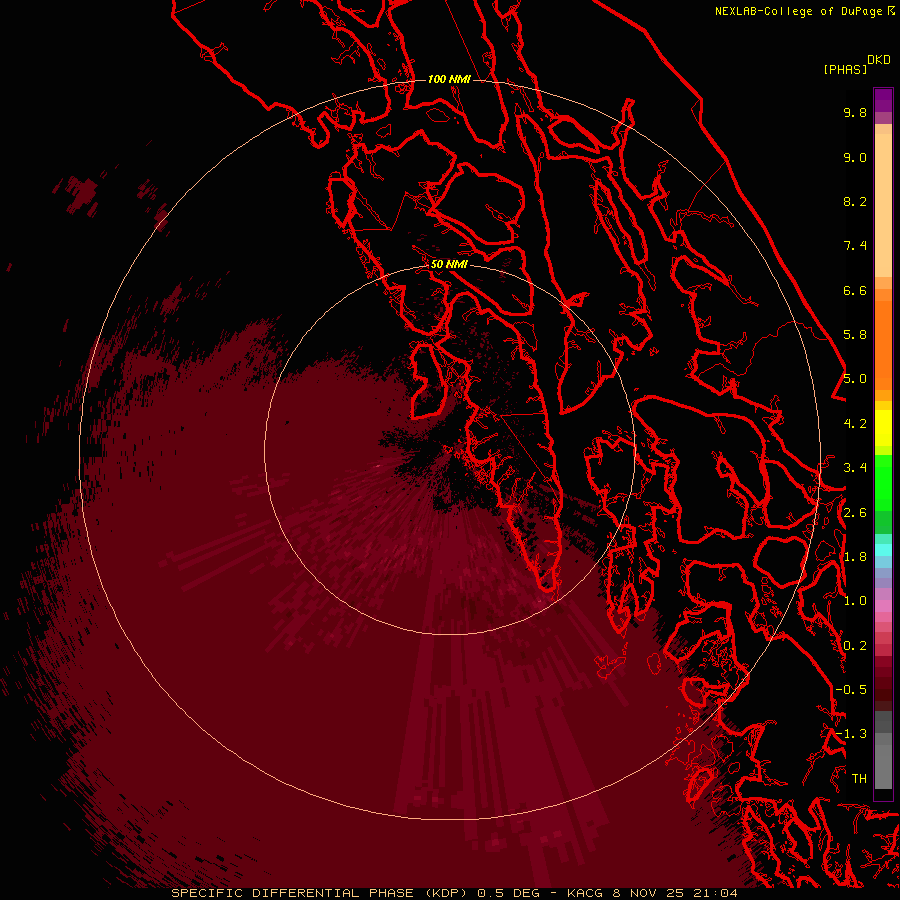The image size is (900, 900).
Task: Click the -0.5 scale value
Action: [x=851, y=690]
